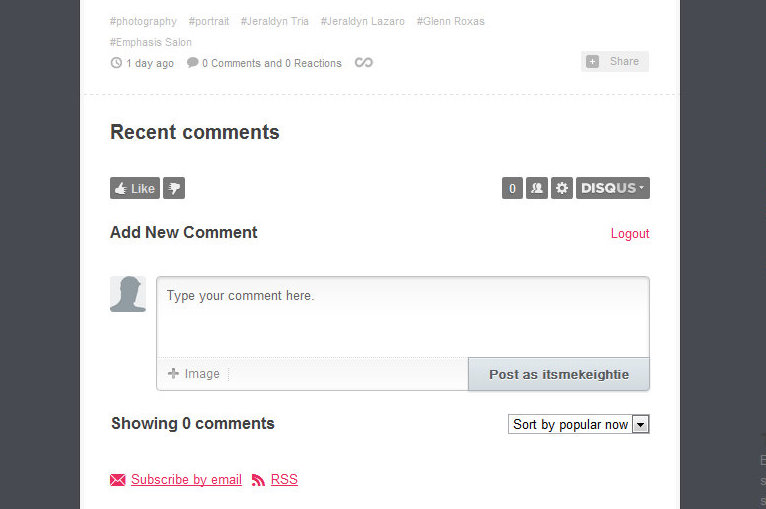Open the community user icon button
Viewport: 766px width, 509px height.
coord(536,188)
